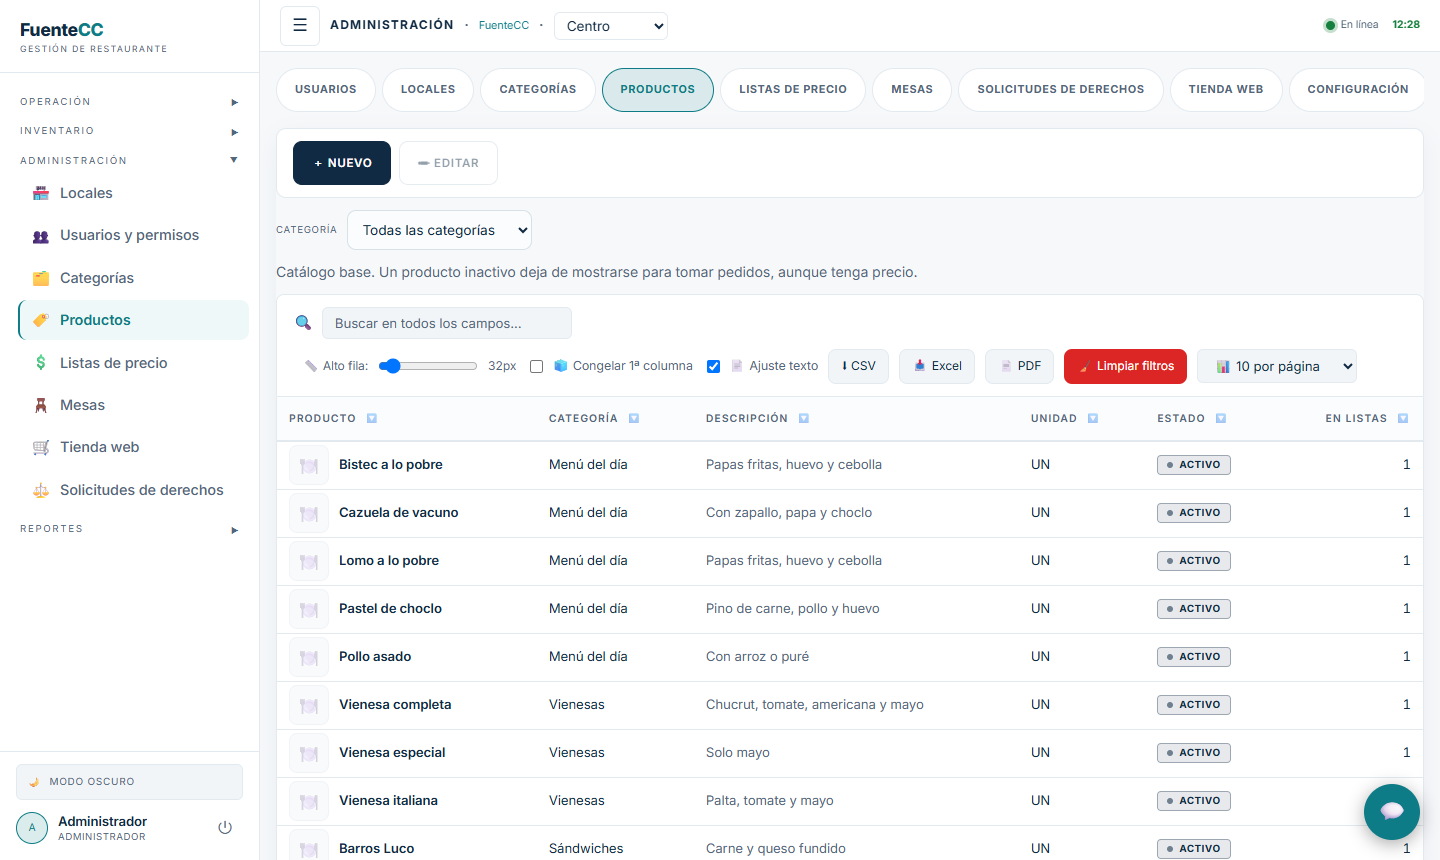Image resolution: width=1440 pixels, height=860 pixels.
Task: Open Usuarios y permisos in sidebar
Action: 134,235
